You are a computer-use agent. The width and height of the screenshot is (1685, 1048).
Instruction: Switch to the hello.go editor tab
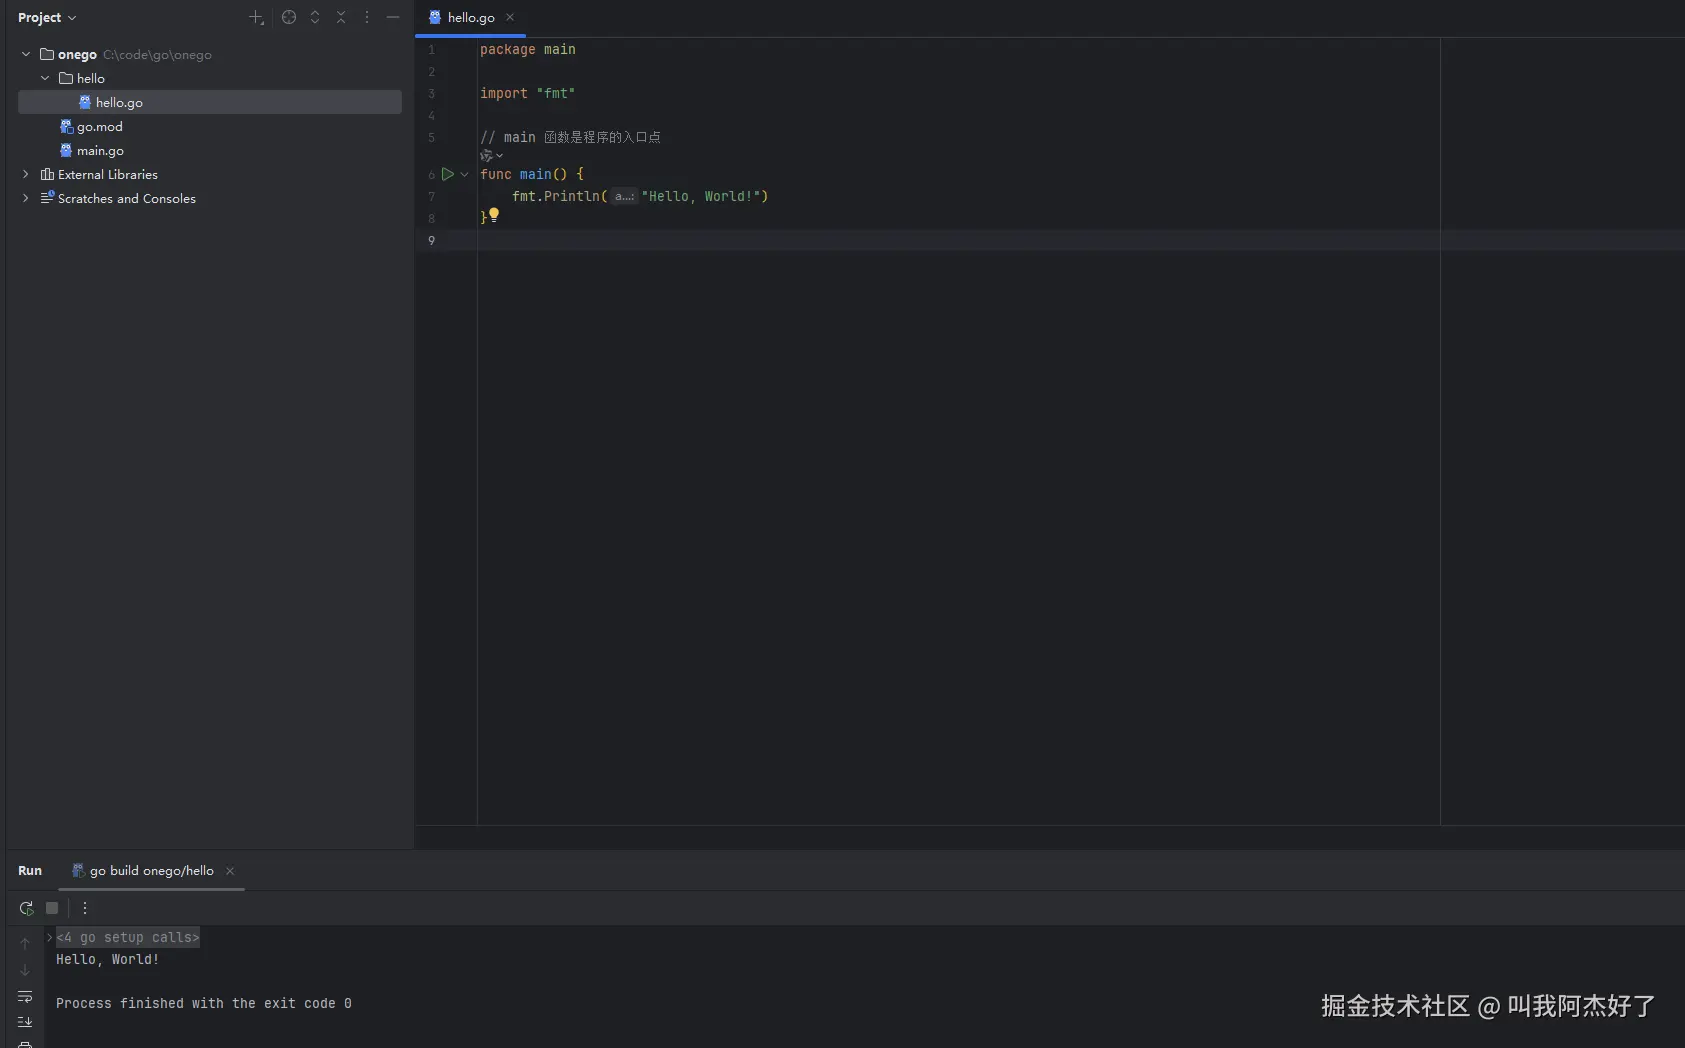471,17
